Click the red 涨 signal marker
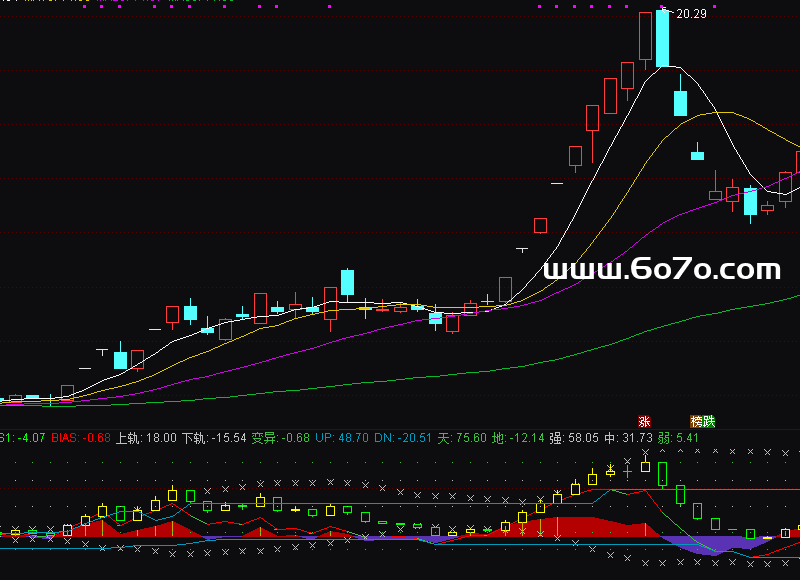800x580 pixels. point(644,421)
